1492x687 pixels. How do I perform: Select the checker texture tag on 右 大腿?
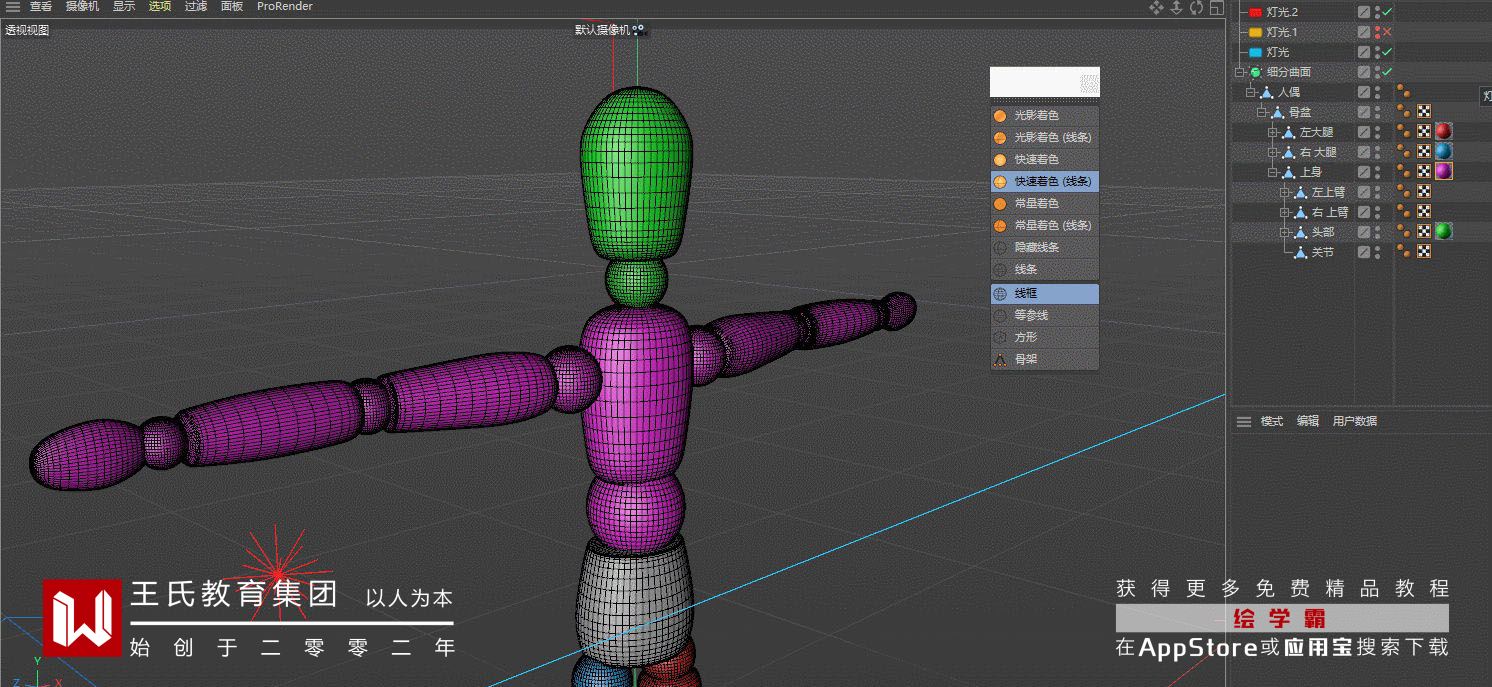[1424, 152]
